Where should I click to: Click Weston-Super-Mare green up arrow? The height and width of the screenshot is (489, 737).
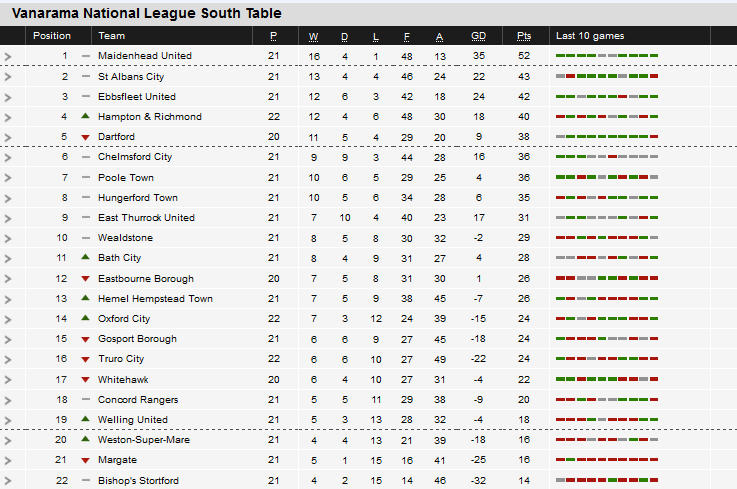85,439
